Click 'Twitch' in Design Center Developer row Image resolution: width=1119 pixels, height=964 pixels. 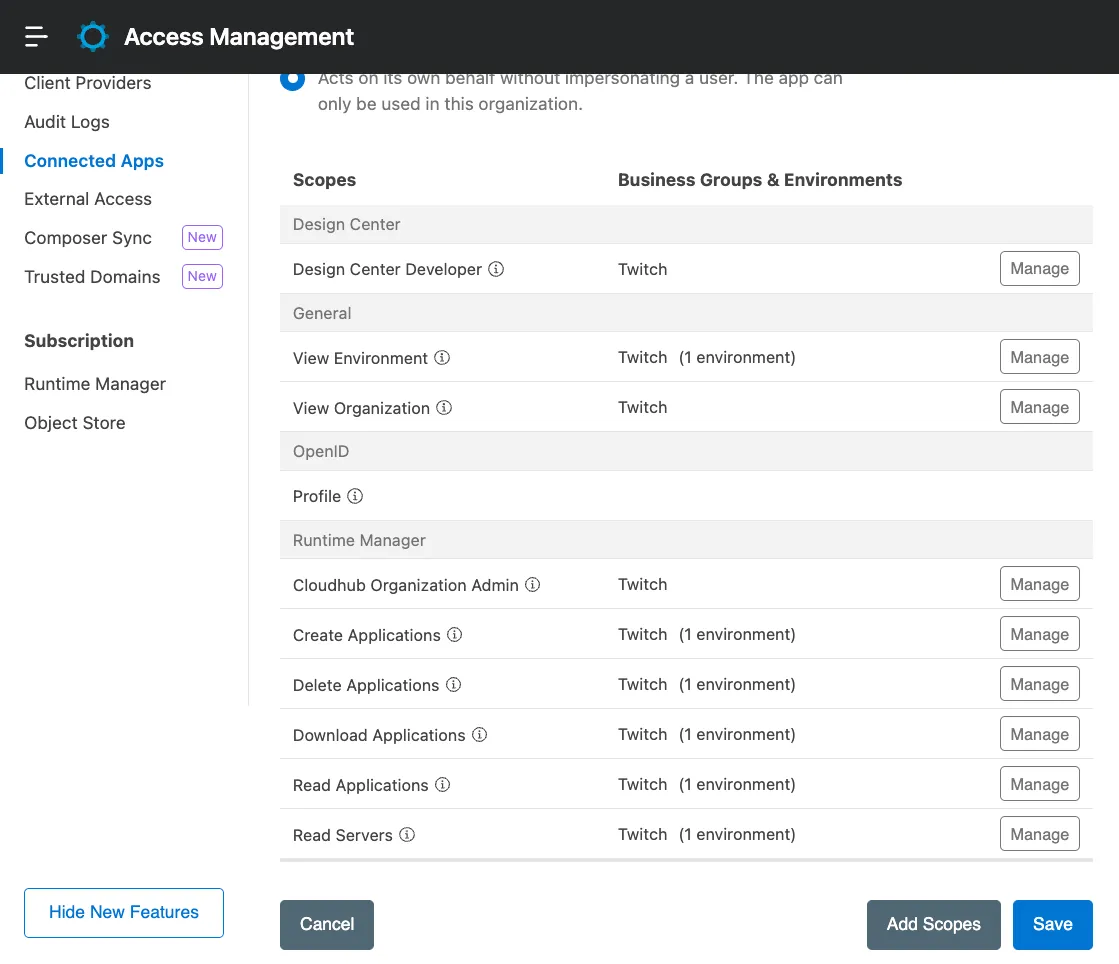point(642,269)
